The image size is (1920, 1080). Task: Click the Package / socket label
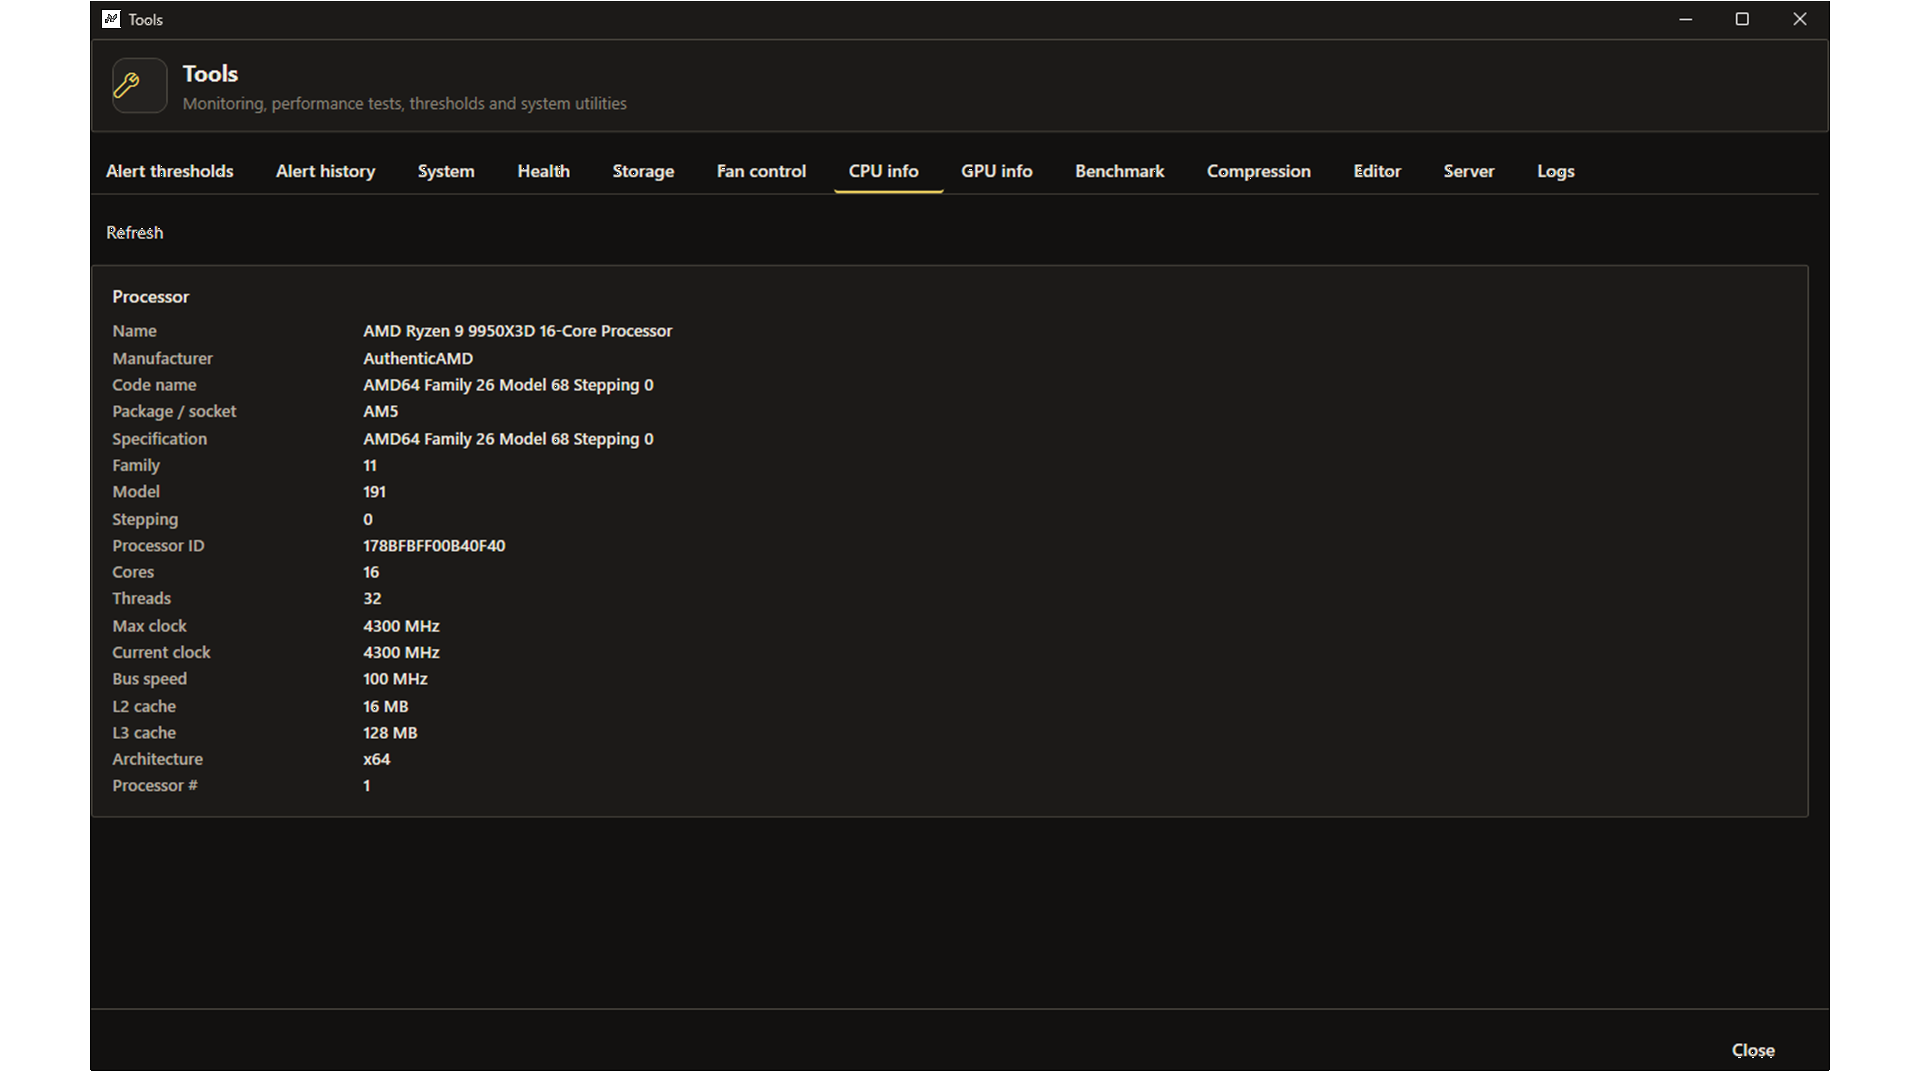click(174, 411)
